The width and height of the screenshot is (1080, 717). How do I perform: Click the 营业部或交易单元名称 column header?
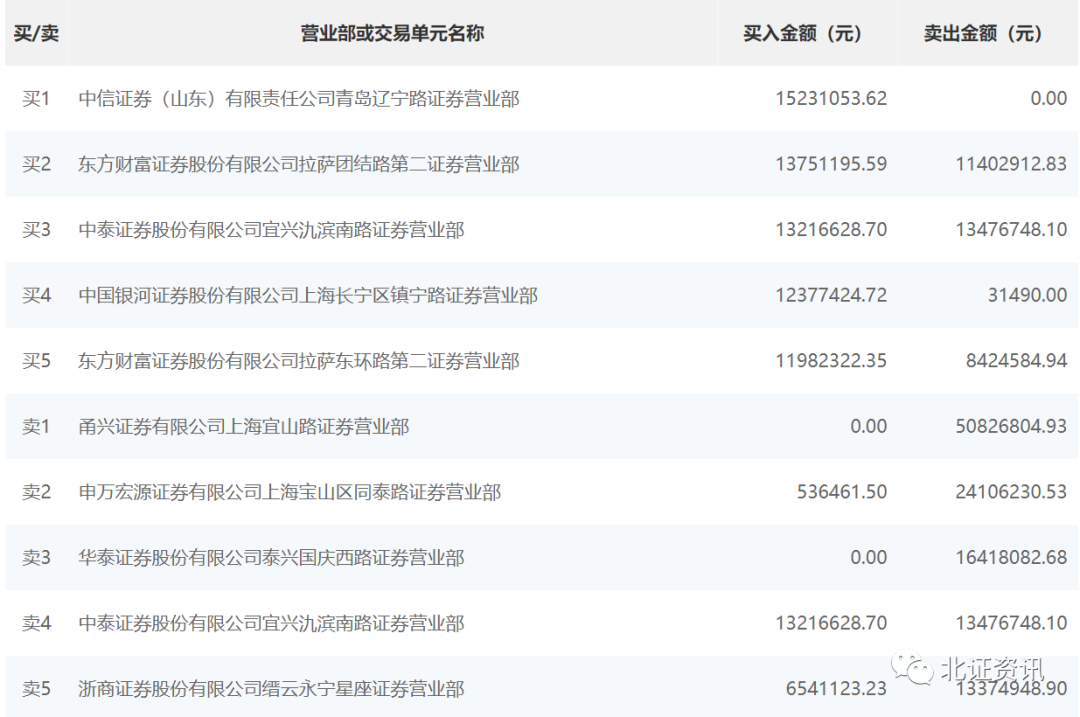point(392,34)
